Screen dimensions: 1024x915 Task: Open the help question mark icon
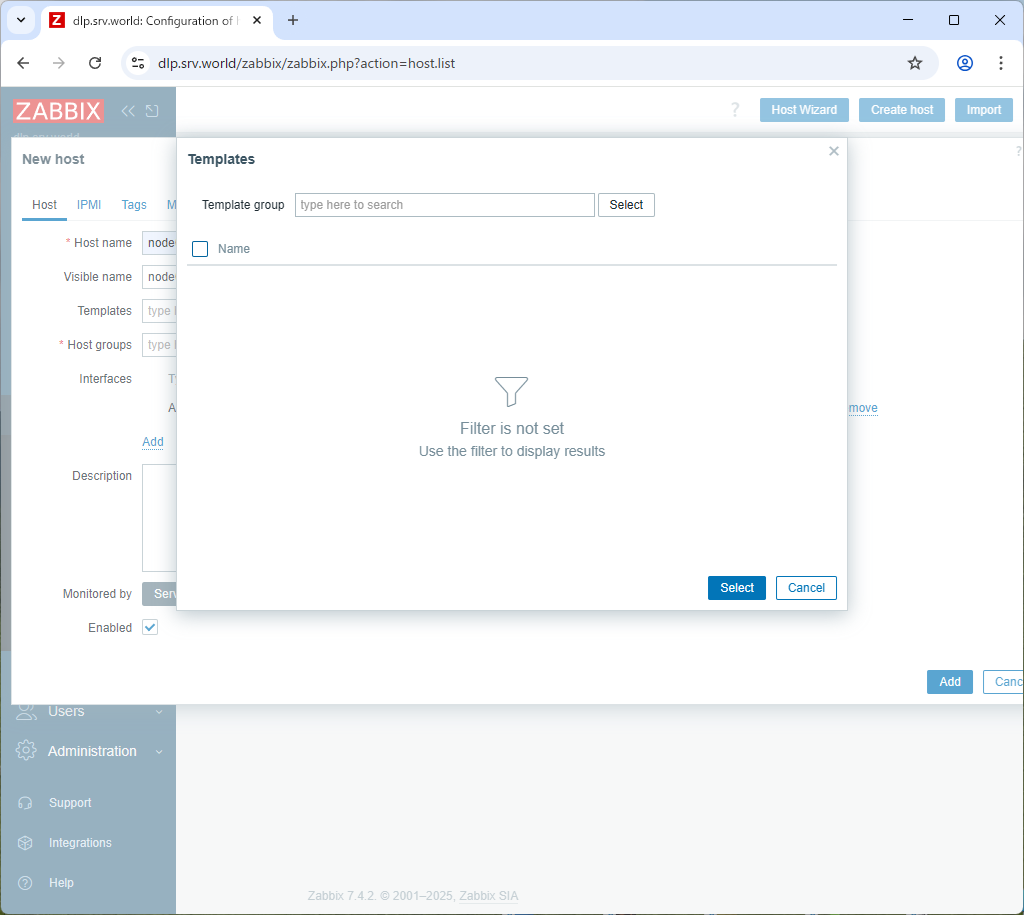735,110
